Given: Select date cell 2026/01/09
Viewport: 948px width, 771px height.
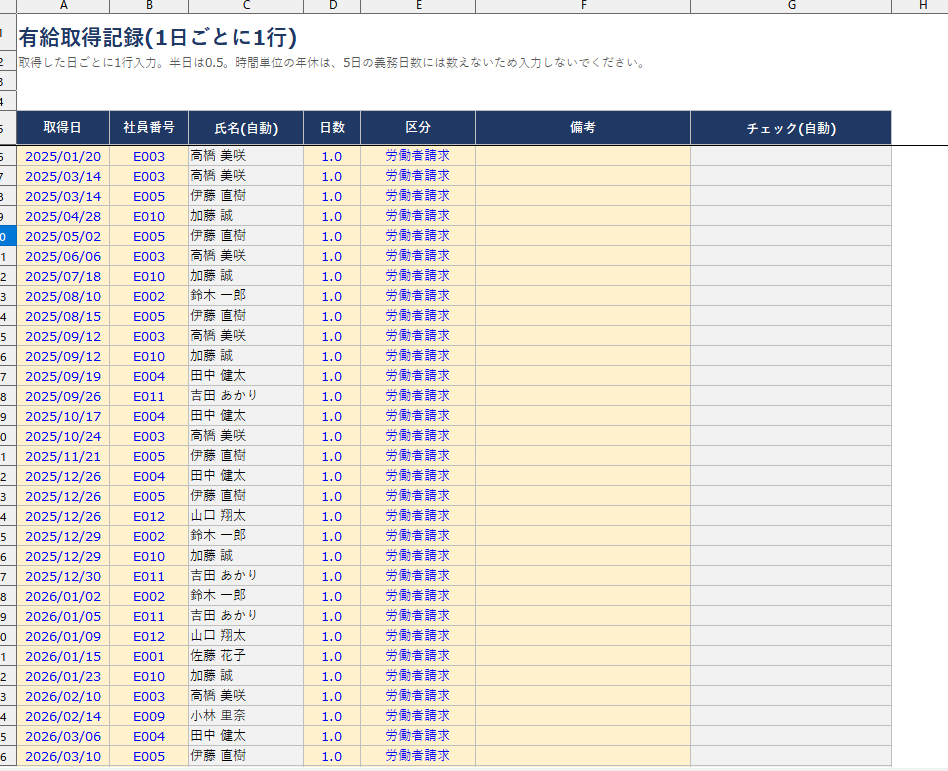Looking at the screenshot, I should coord(63,636).
